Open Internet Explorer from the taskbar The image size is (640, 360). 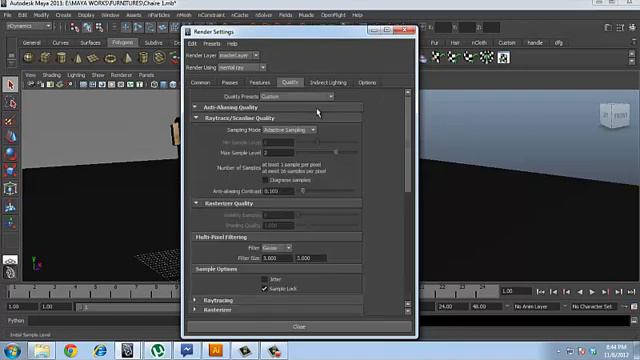click(100, 351)
